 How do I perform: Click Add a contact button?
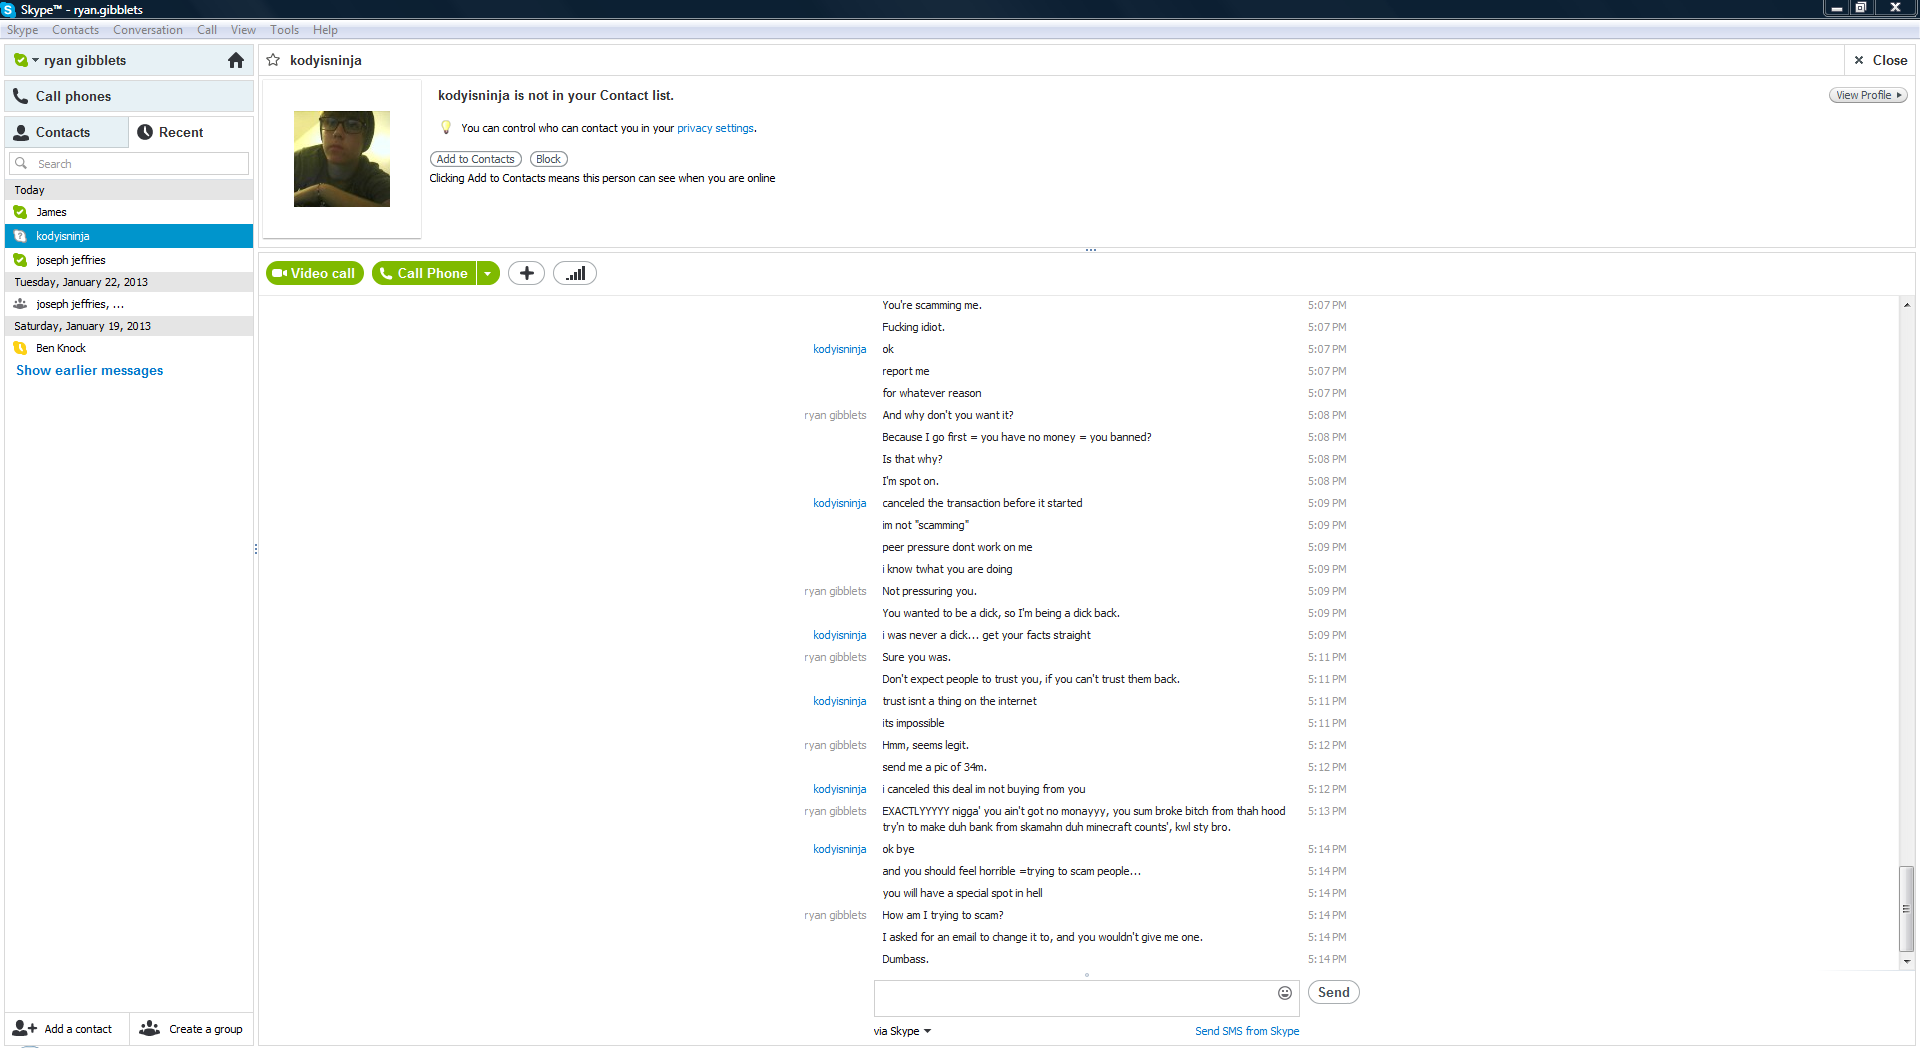[66, 1029]
